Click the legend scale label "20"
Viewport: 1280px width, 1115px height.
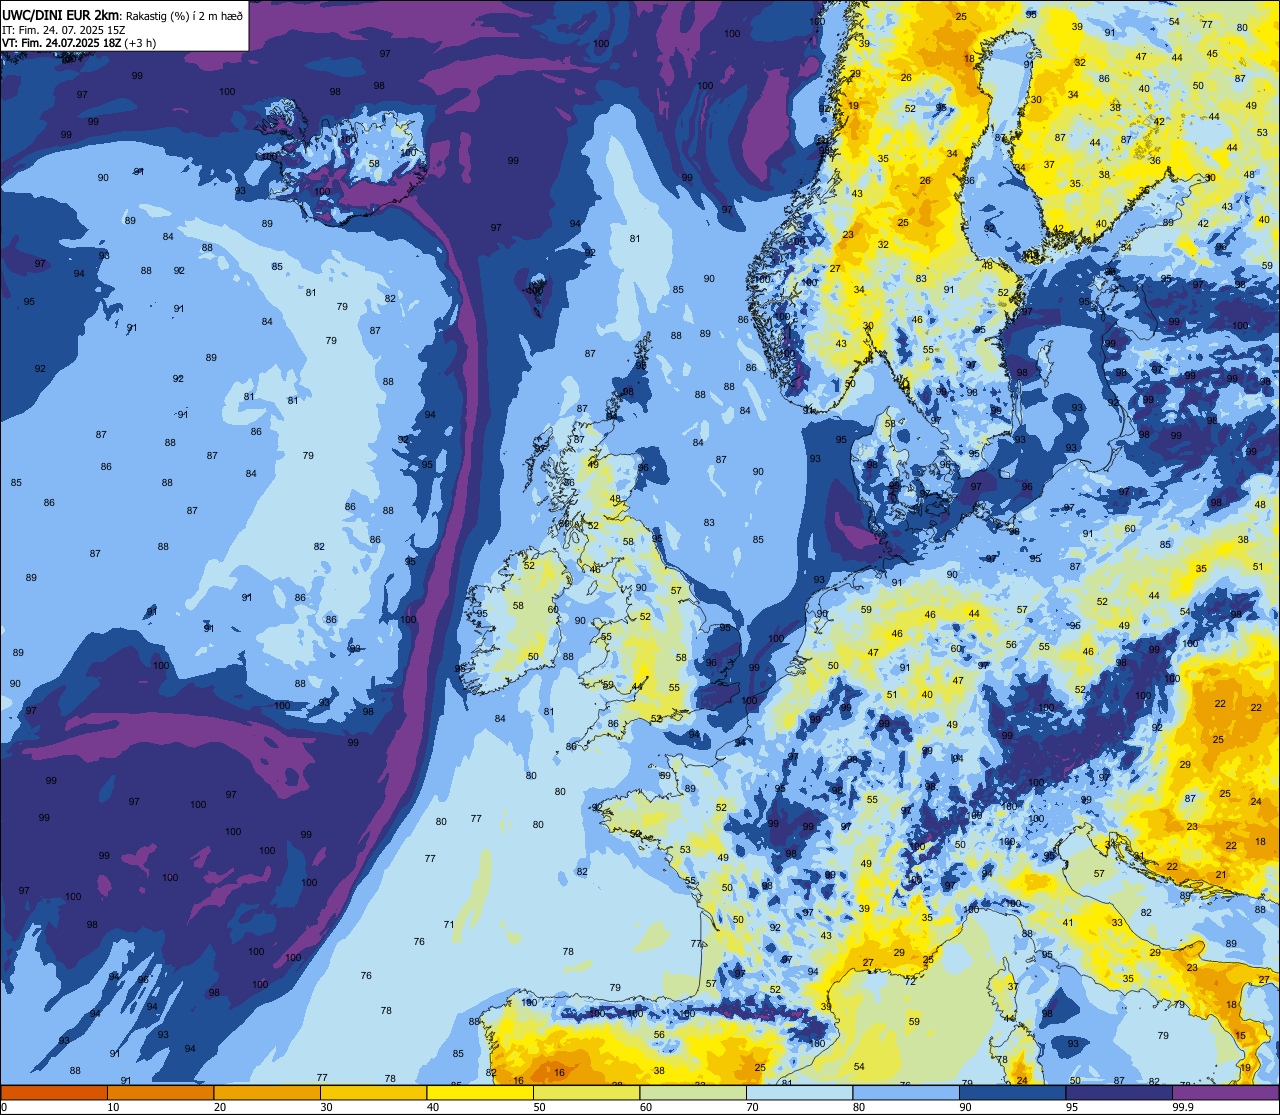tap(220, 1107)
